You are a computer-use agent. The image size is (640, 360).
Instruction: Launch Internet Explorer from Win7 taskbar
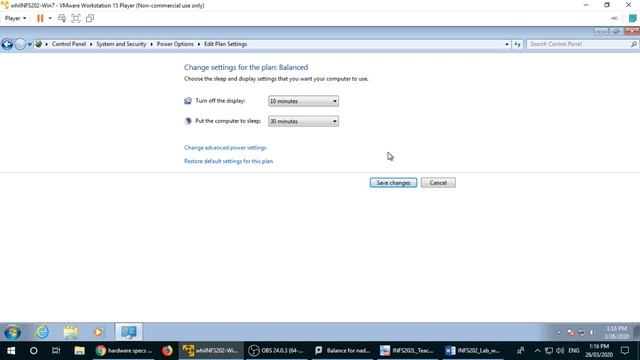pyautogui.click(x=42, y=332)
